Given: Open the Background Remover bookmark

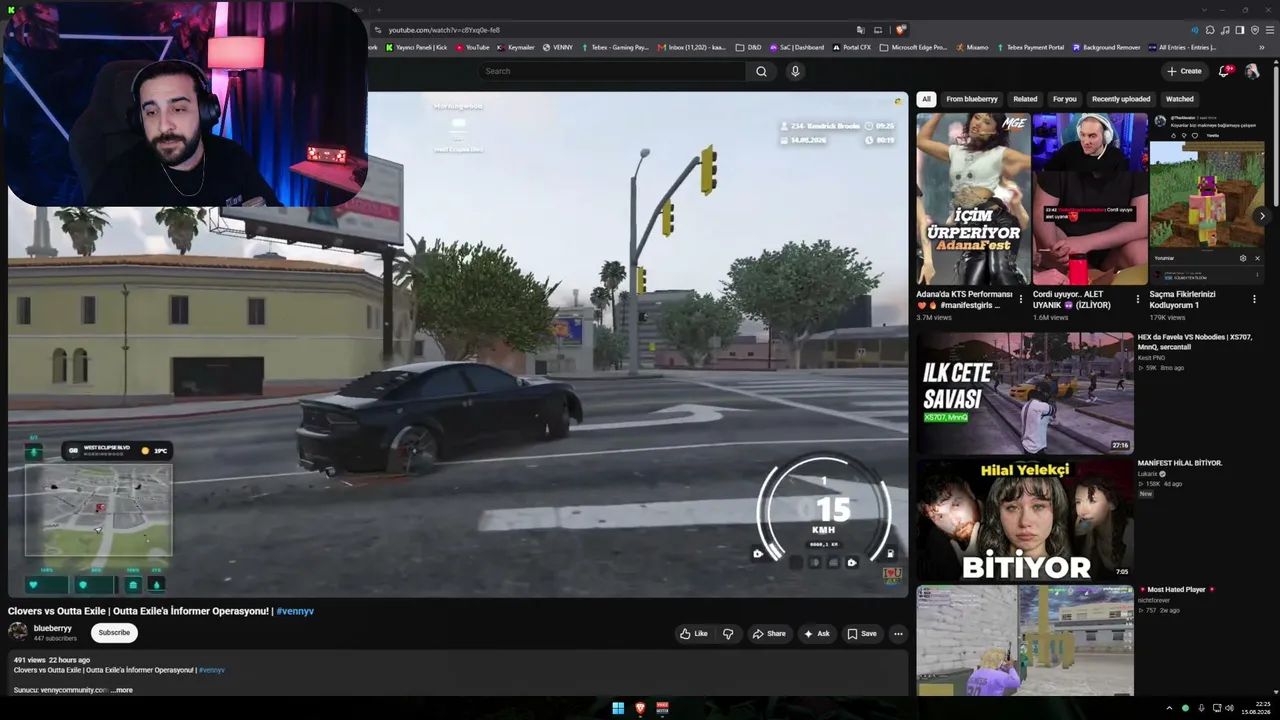Looking at the screenshot, I should [1106, 47].
